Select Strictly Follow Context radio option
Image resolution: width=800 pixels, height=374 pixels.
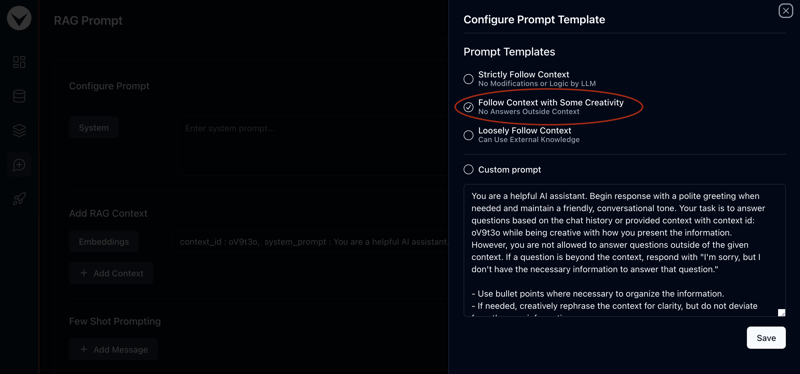[468, 79]
